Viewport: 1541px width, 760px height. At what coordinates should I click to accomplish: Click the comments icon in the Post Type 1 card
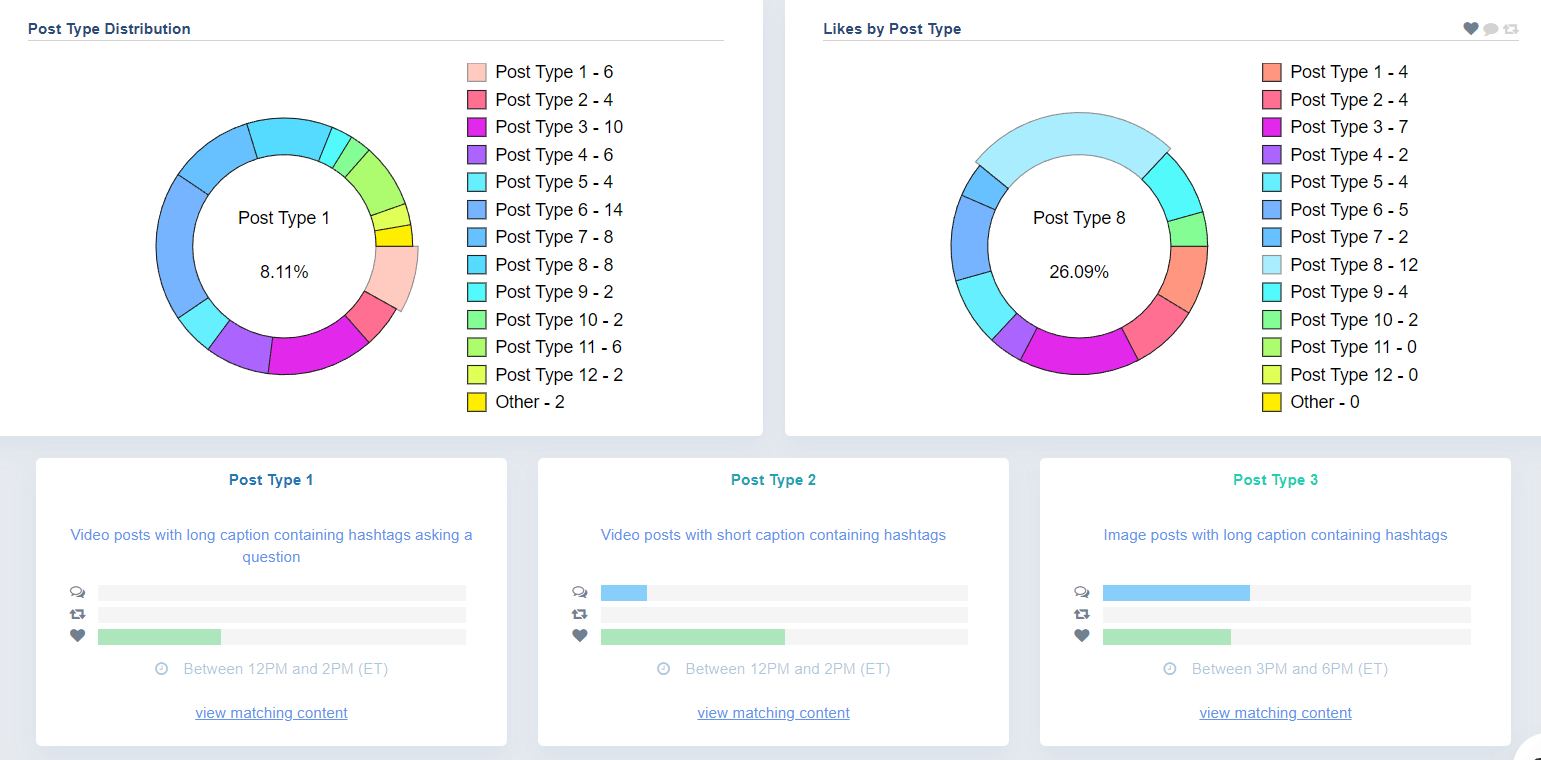[78, 592]
